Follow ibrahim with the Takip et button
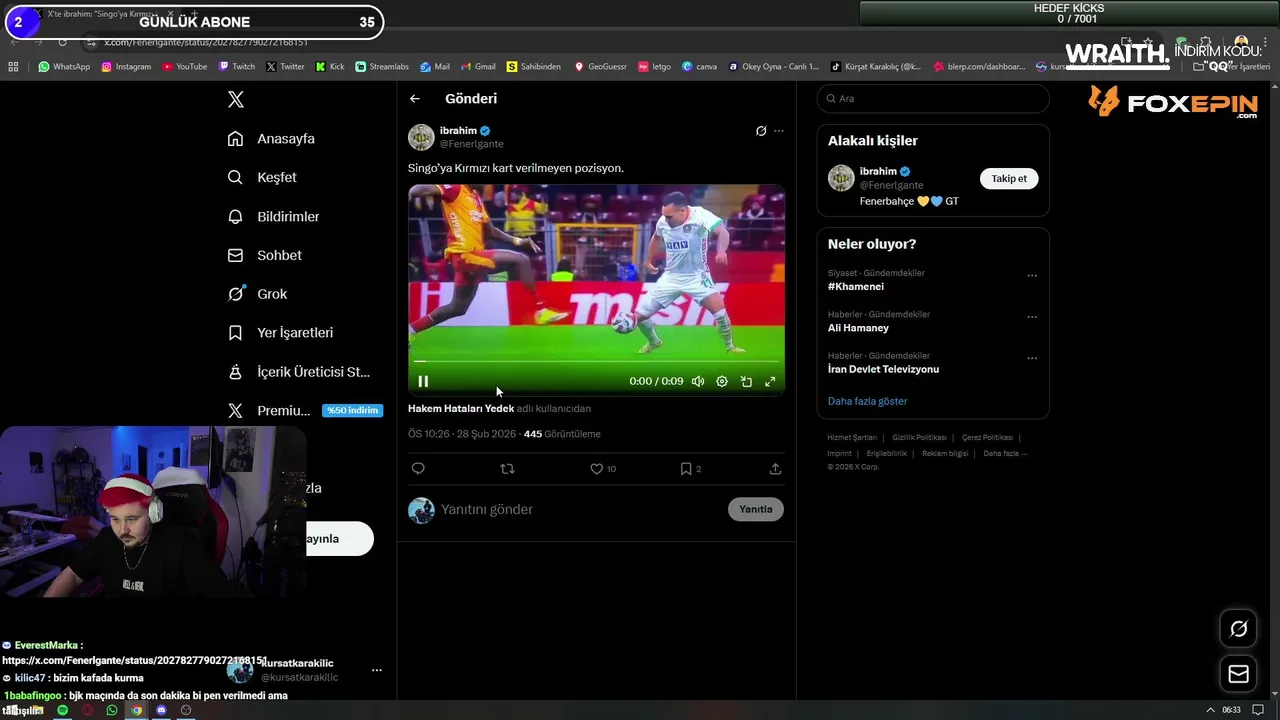The image size is (1280, 720). (x=1009, y=178)
